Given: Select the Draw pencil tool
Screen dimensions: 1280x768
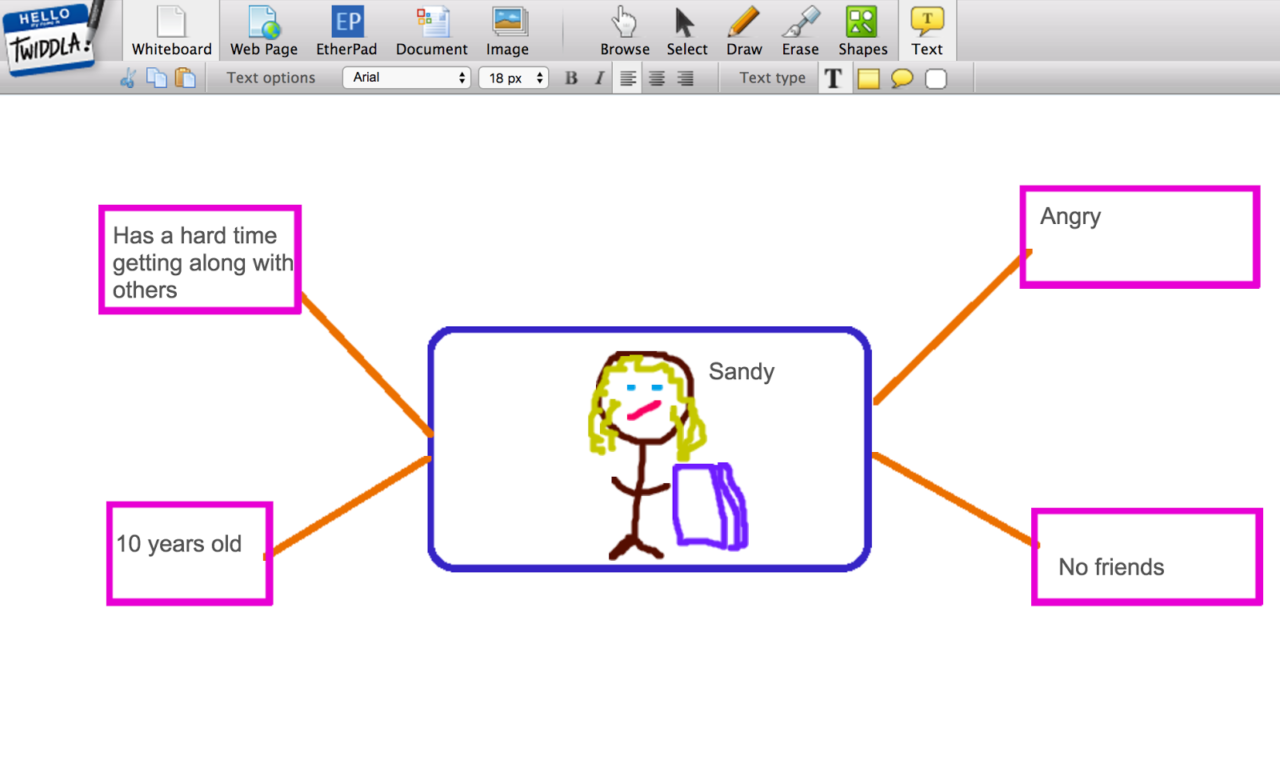Looking at the screenshot, I should click(744, 31).
